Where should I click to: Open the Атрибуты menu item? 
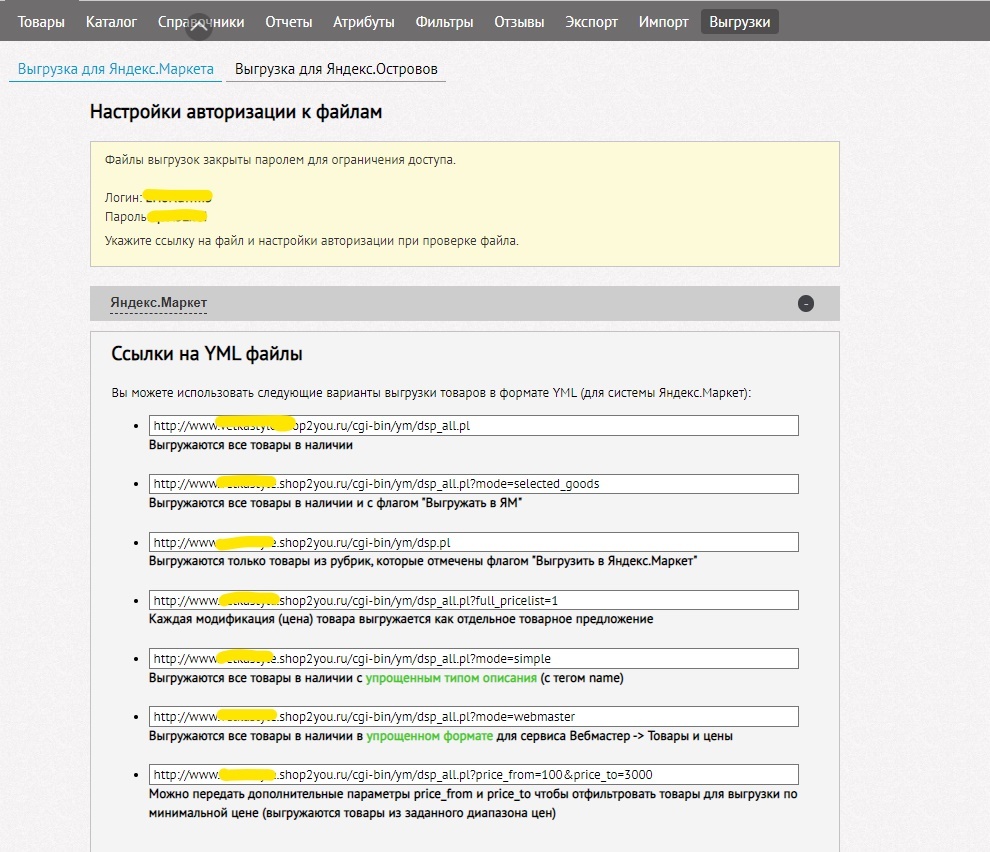tap(364, 22)
